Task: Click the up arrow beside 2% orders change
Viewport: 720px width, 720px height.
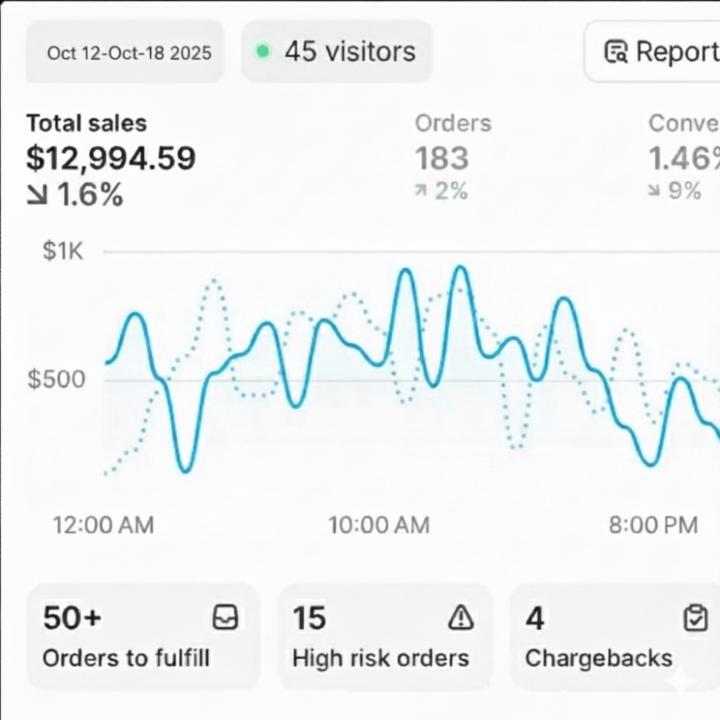Action: click(x=421, y=190)
